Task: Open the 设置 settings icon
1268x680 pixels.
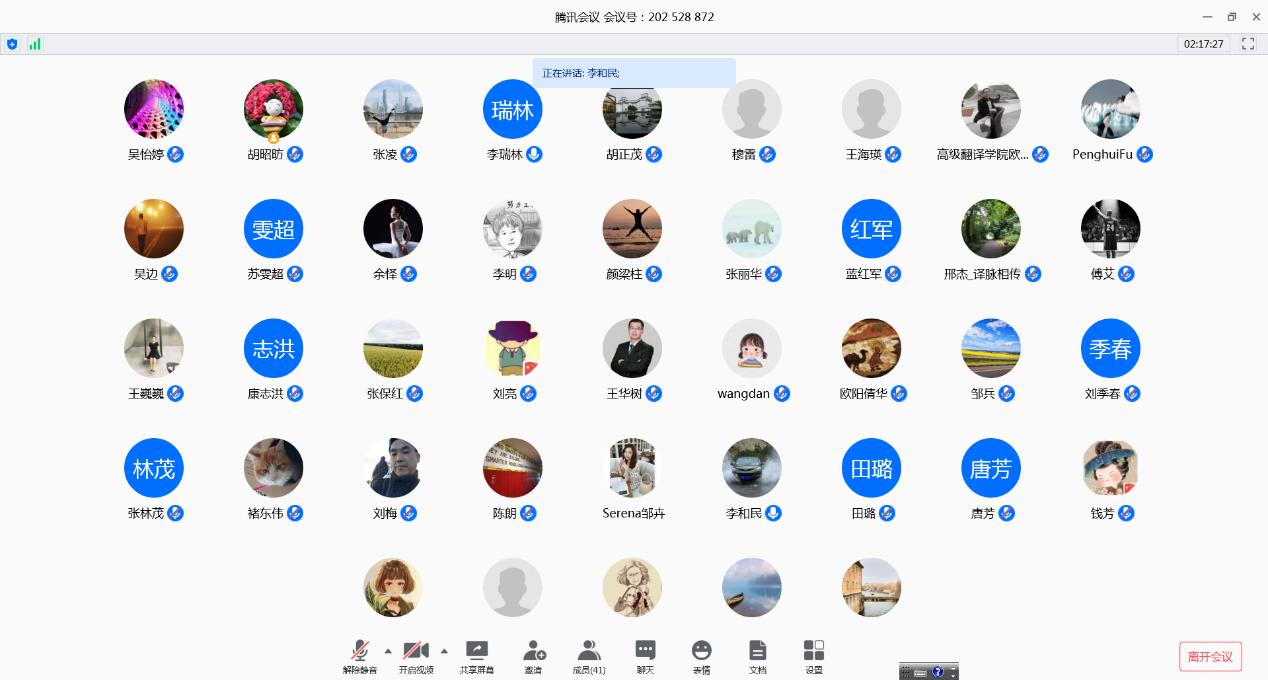Action: 814,655
